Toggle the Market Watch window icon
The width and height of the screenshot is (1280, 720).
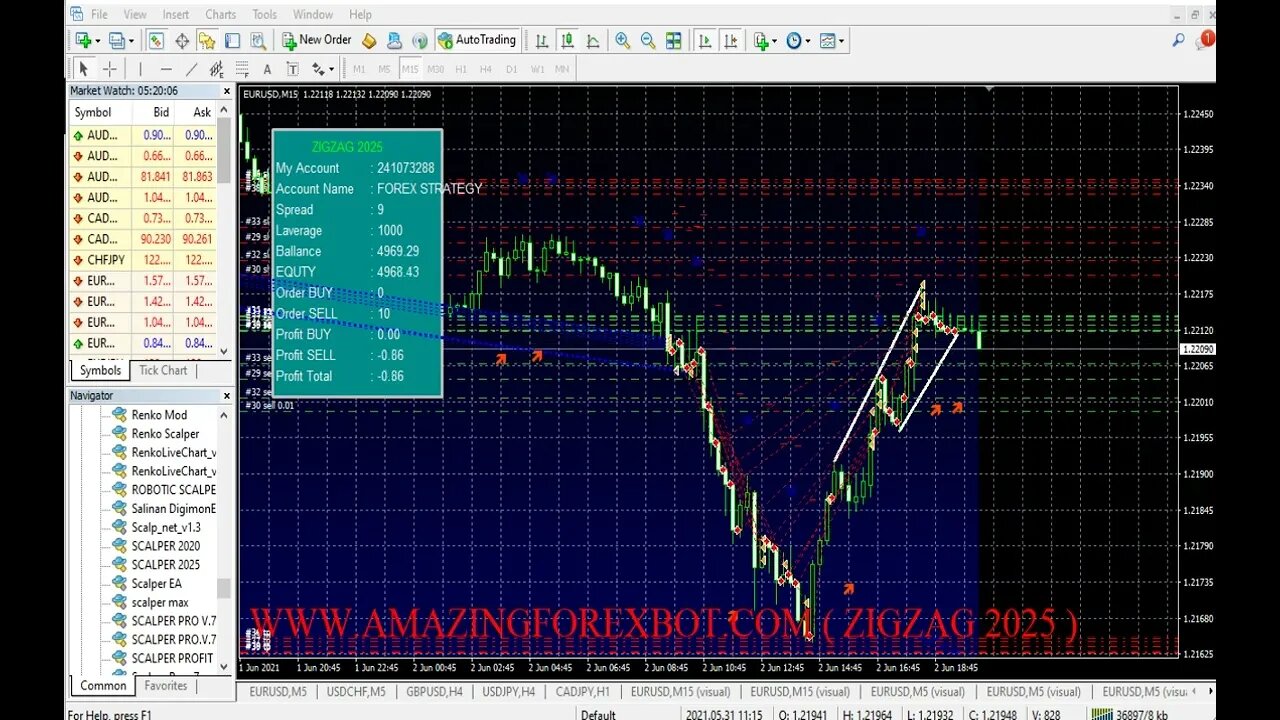[x=156, y=41]
